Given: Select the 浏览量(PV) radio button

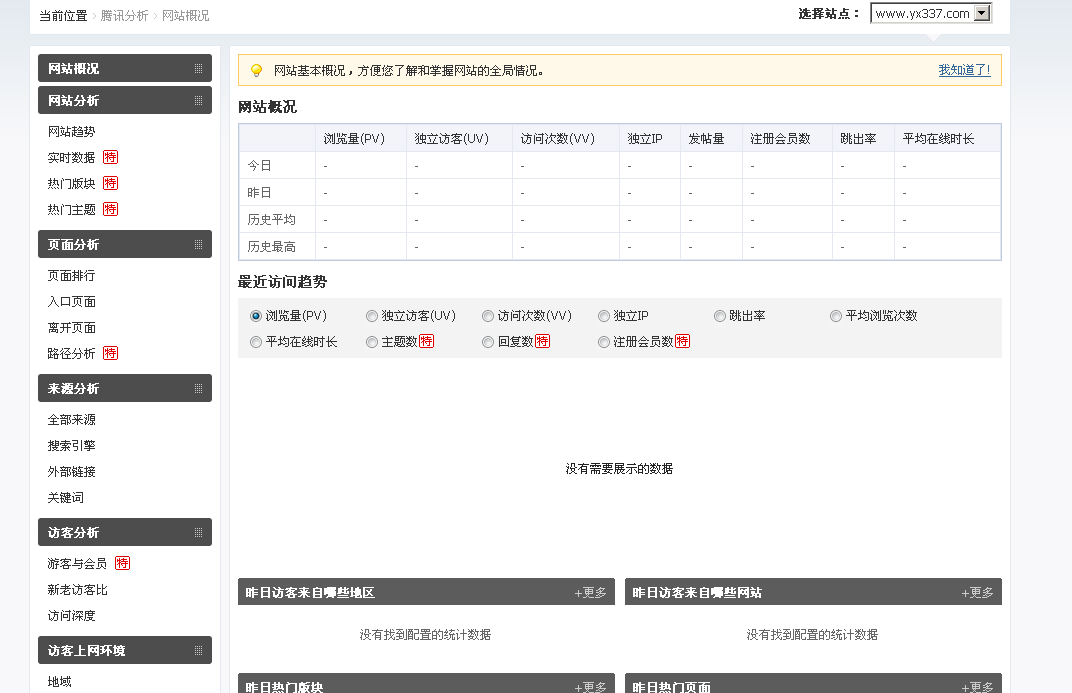Looking at the screenshot, I should click(256, 316).
